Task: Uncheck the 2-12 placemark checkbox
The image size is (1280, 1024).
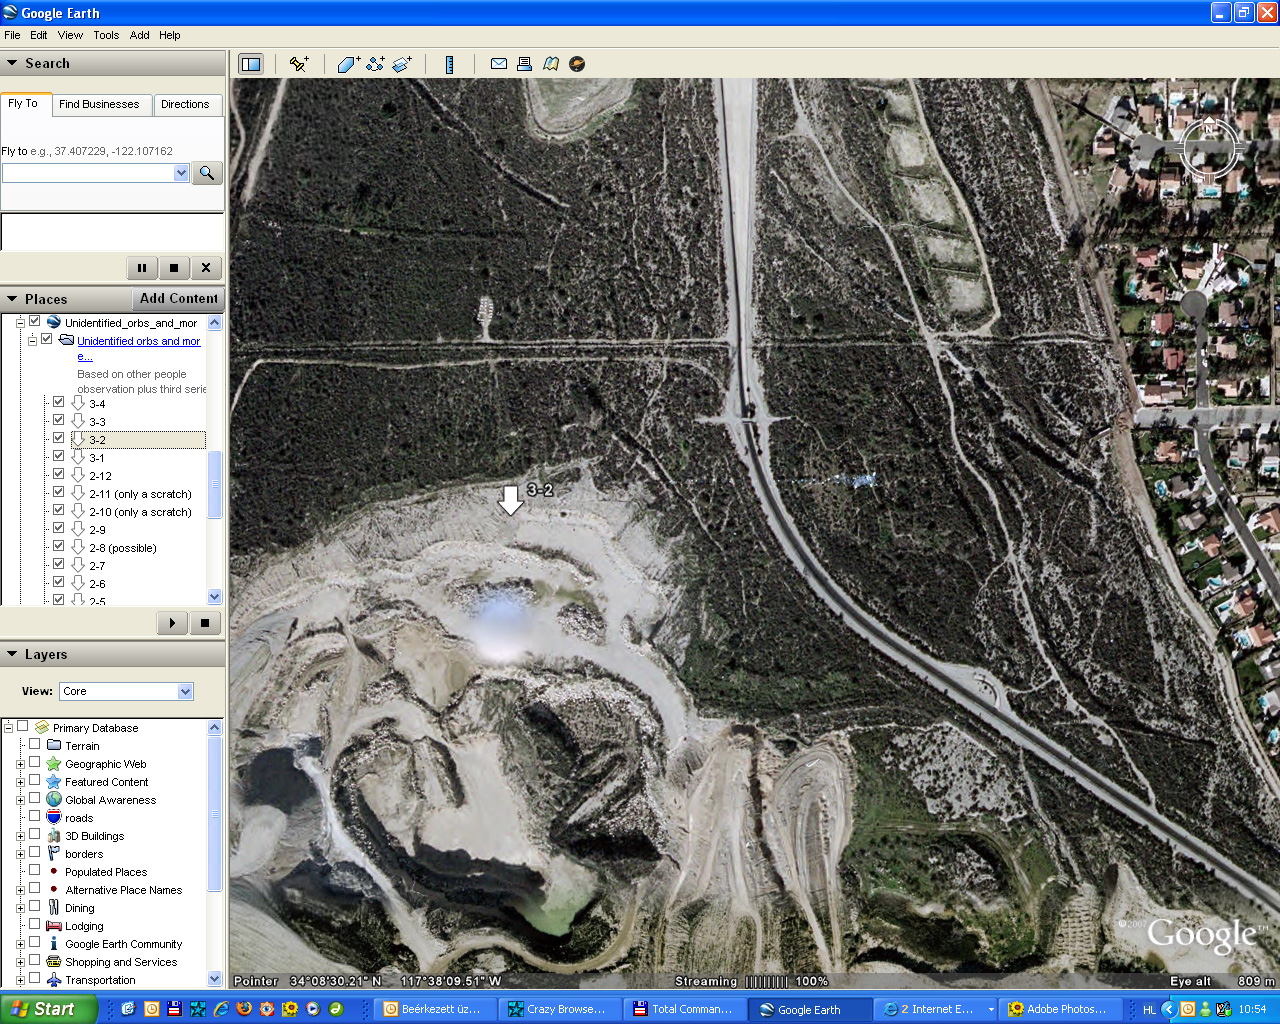Action: 58,474
